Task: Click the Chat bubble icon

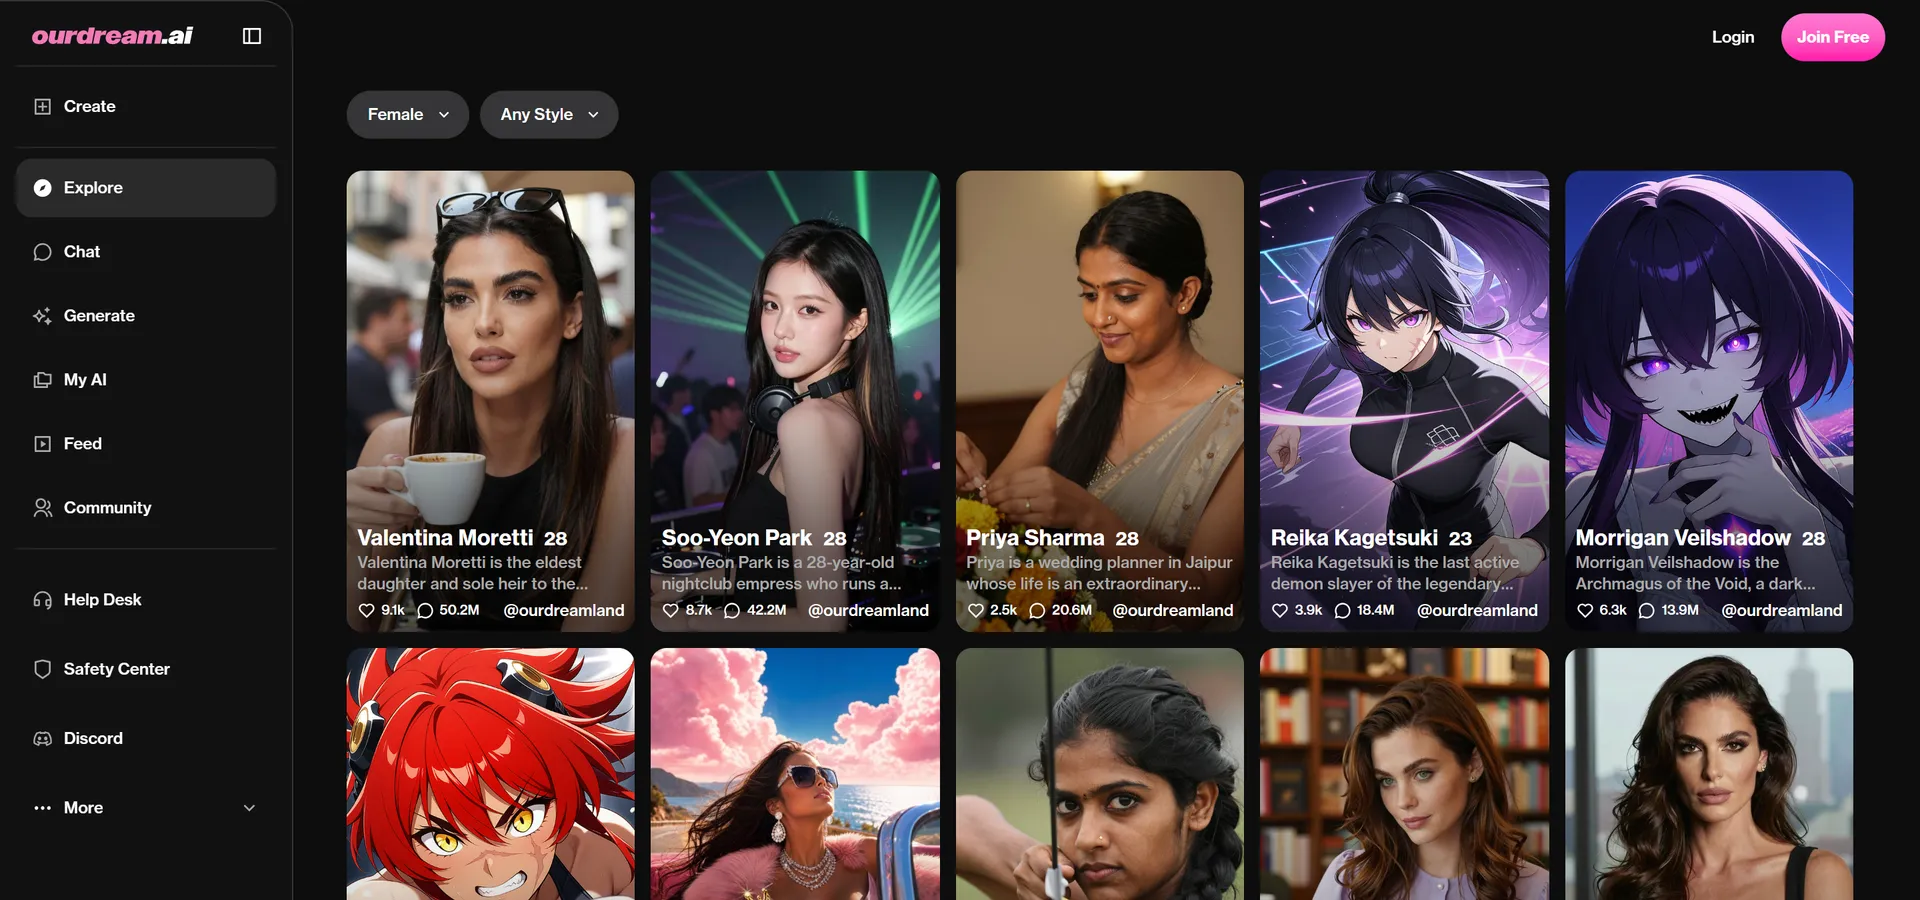Action: click(42, 252)
